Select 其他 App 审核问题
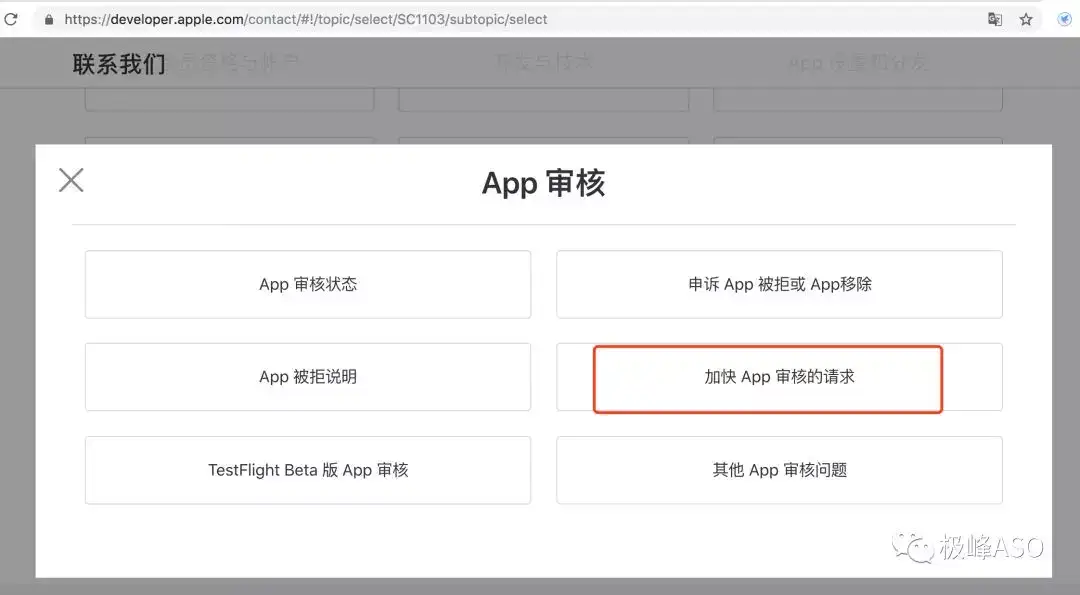This screenshot has height=595, width=1080. 779,470
